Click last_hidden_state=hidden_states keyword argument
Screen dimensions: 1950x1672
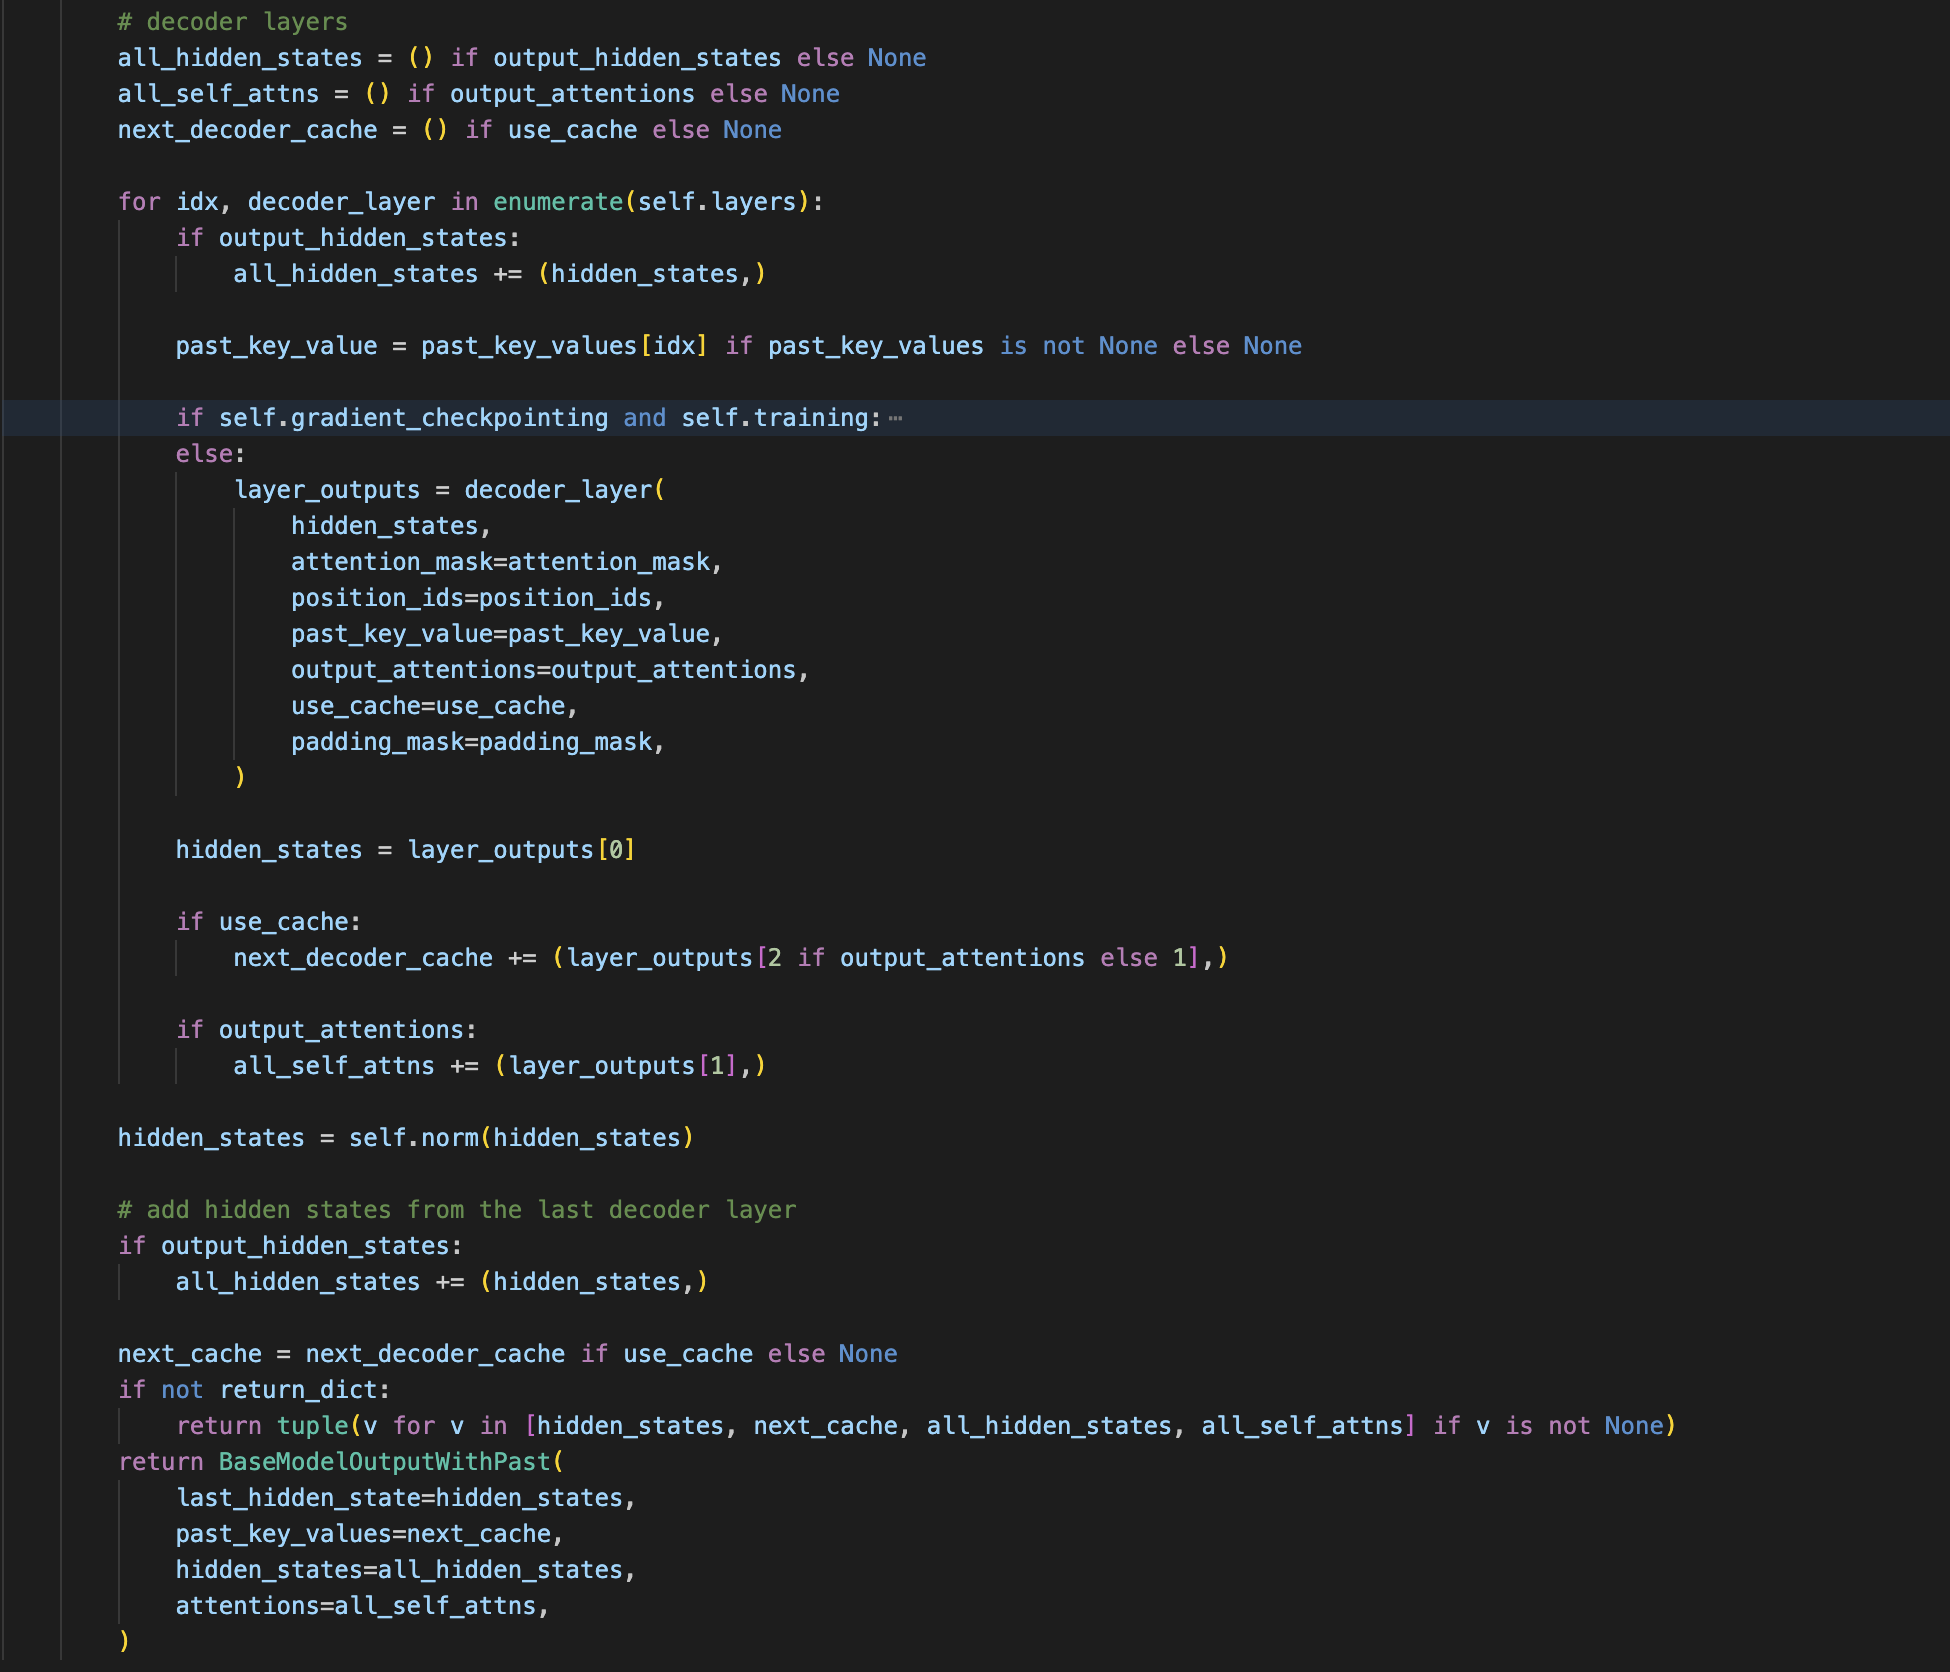404,1498
